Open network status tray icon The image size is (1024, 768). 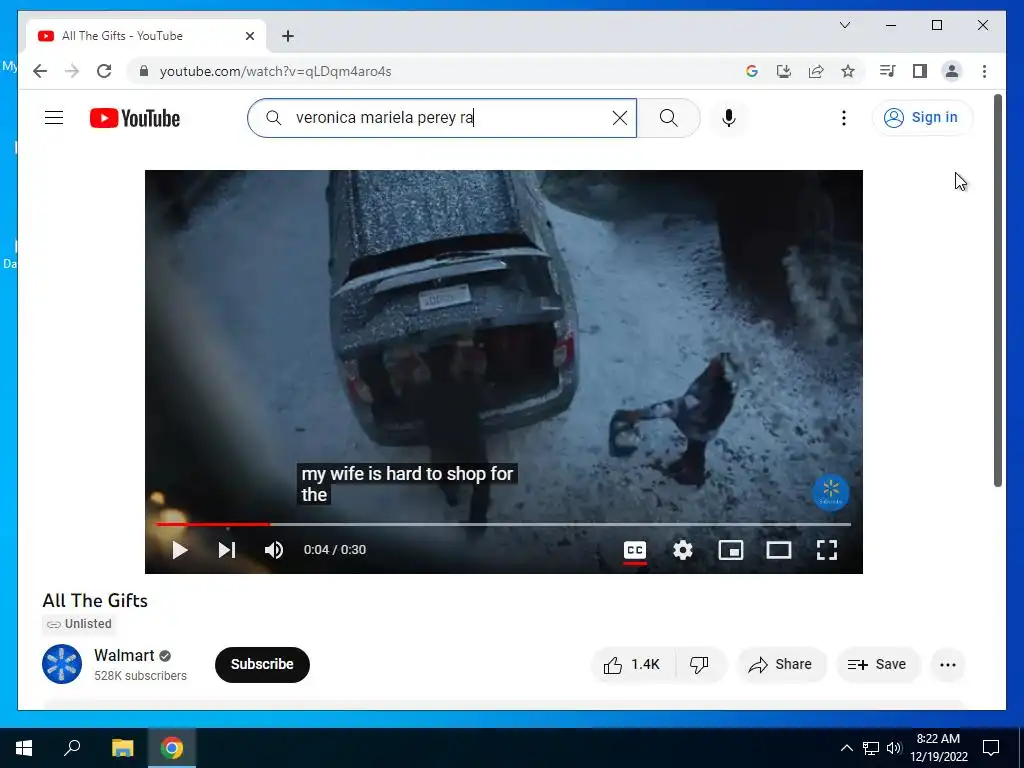(x=871, y=748)
